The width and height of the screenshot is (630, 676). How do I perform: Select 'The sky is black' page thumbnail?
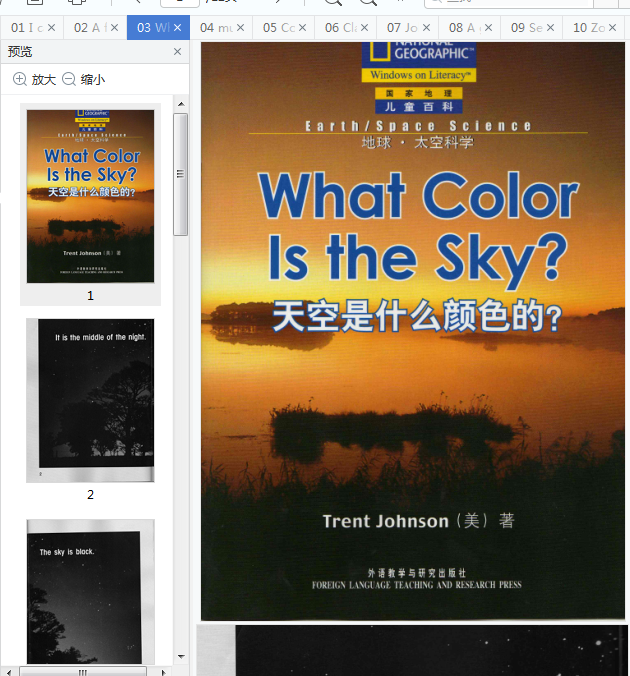click(90, 592)
